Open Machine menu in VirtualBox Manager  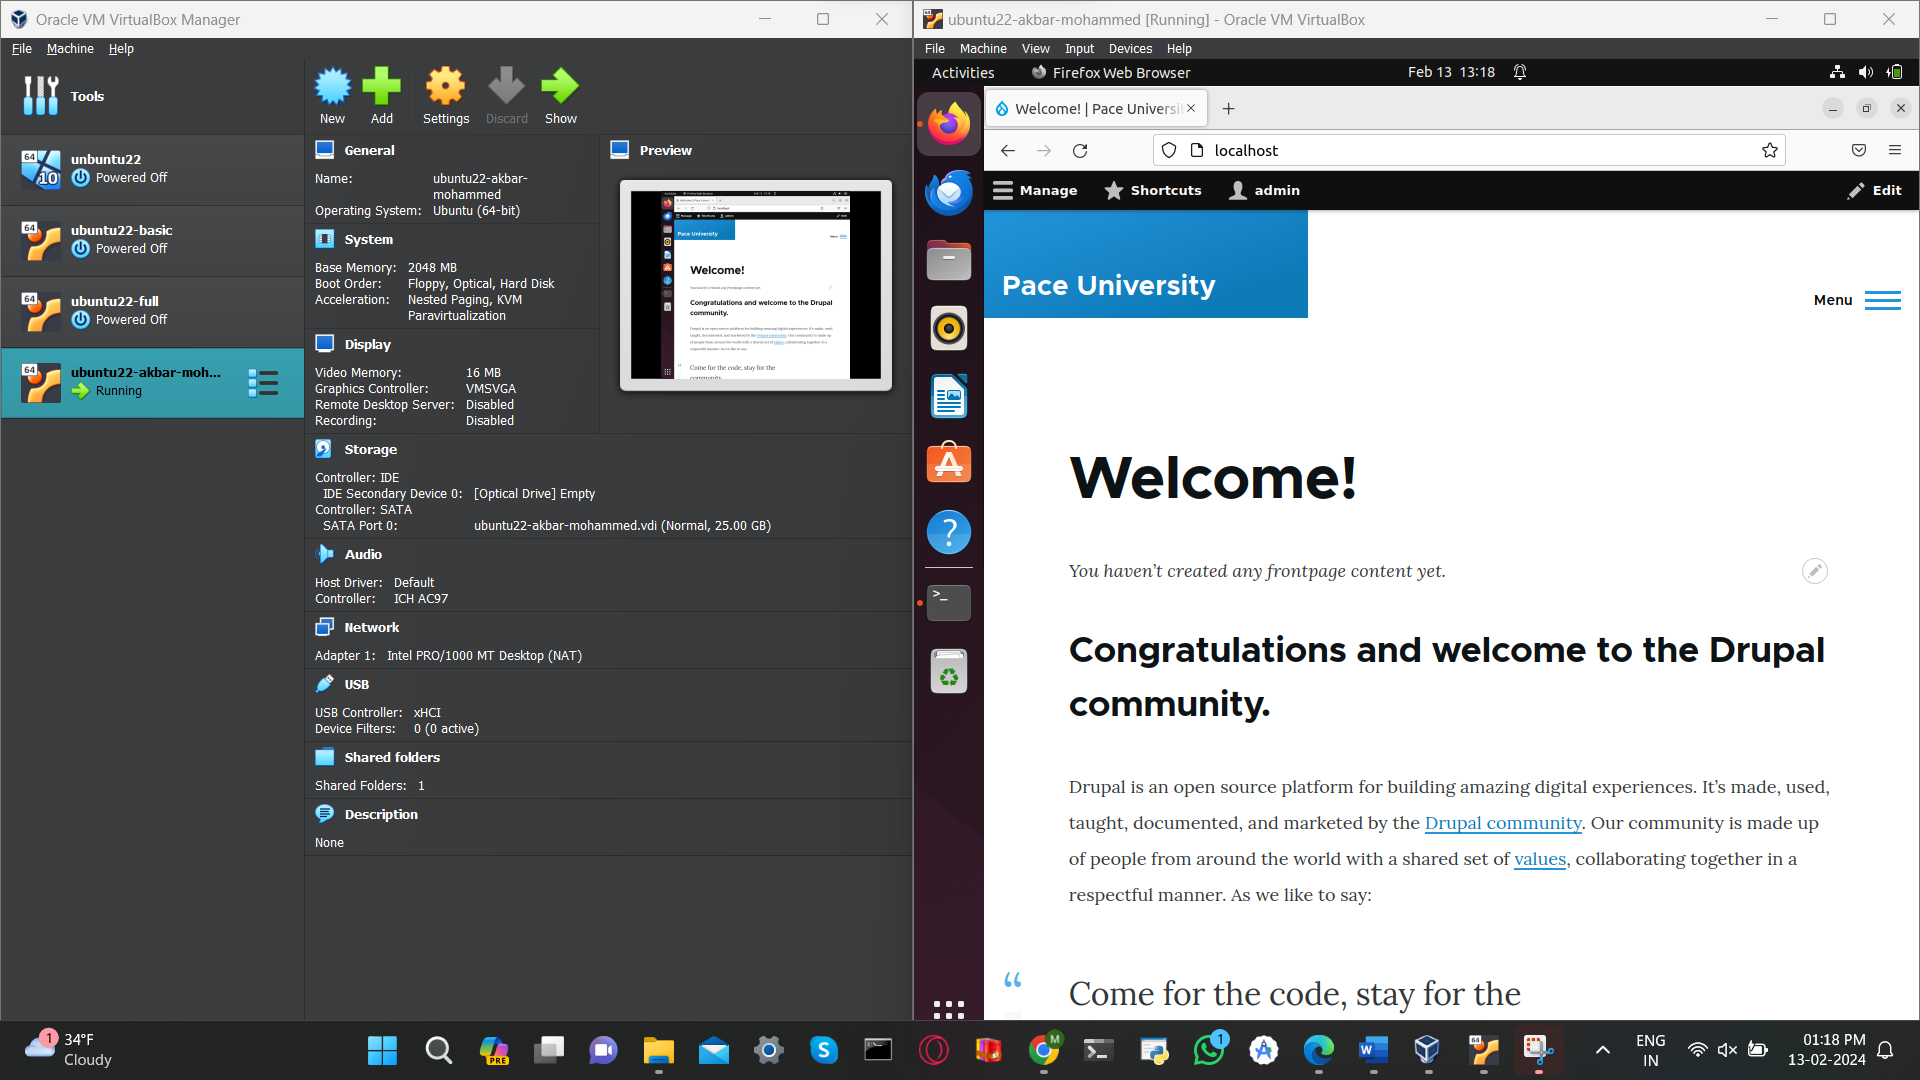[70, 48]
